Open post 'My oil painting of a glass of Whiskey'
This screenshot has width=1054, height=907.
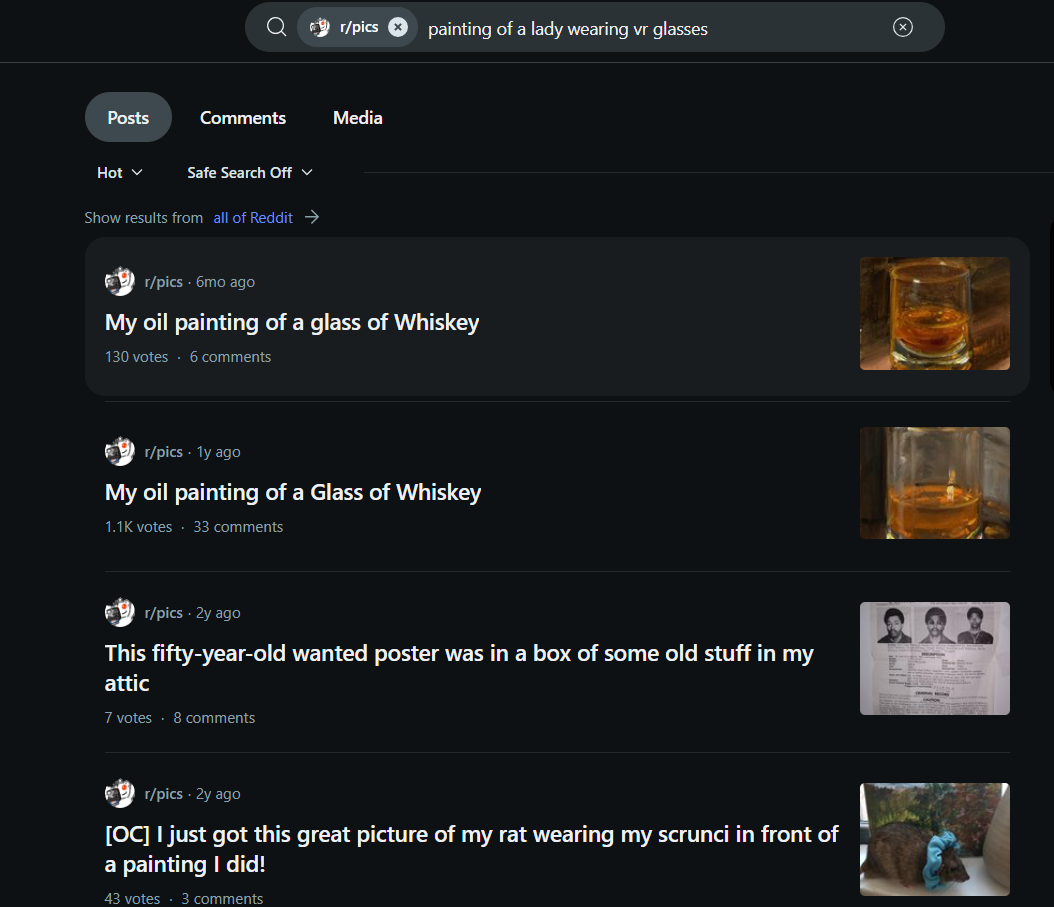coord(292,323)
